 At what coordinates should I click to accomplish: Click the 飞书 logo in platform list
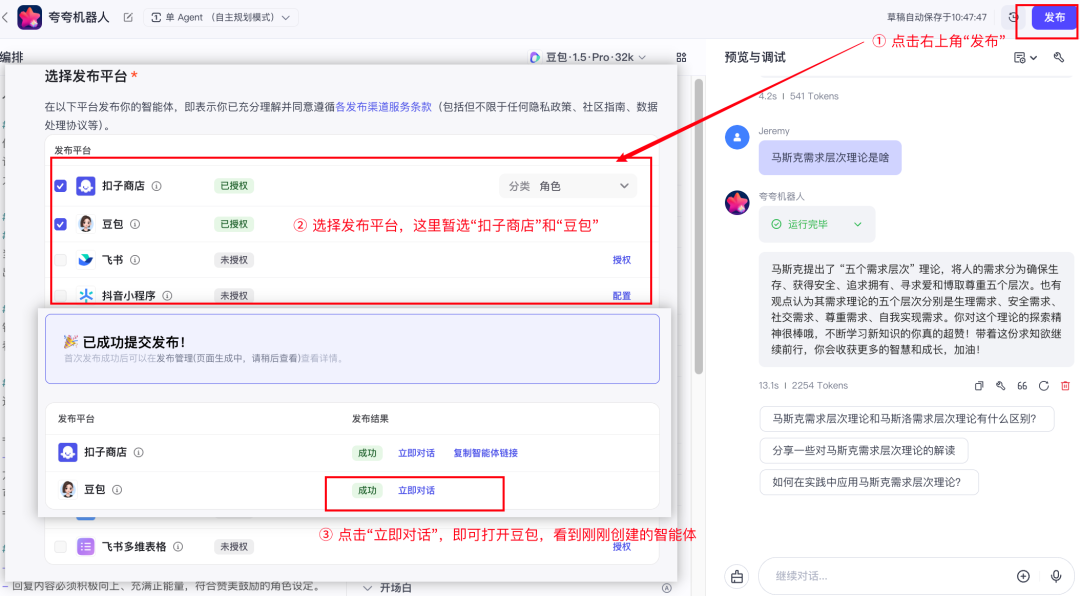click(x=85, y=260)
